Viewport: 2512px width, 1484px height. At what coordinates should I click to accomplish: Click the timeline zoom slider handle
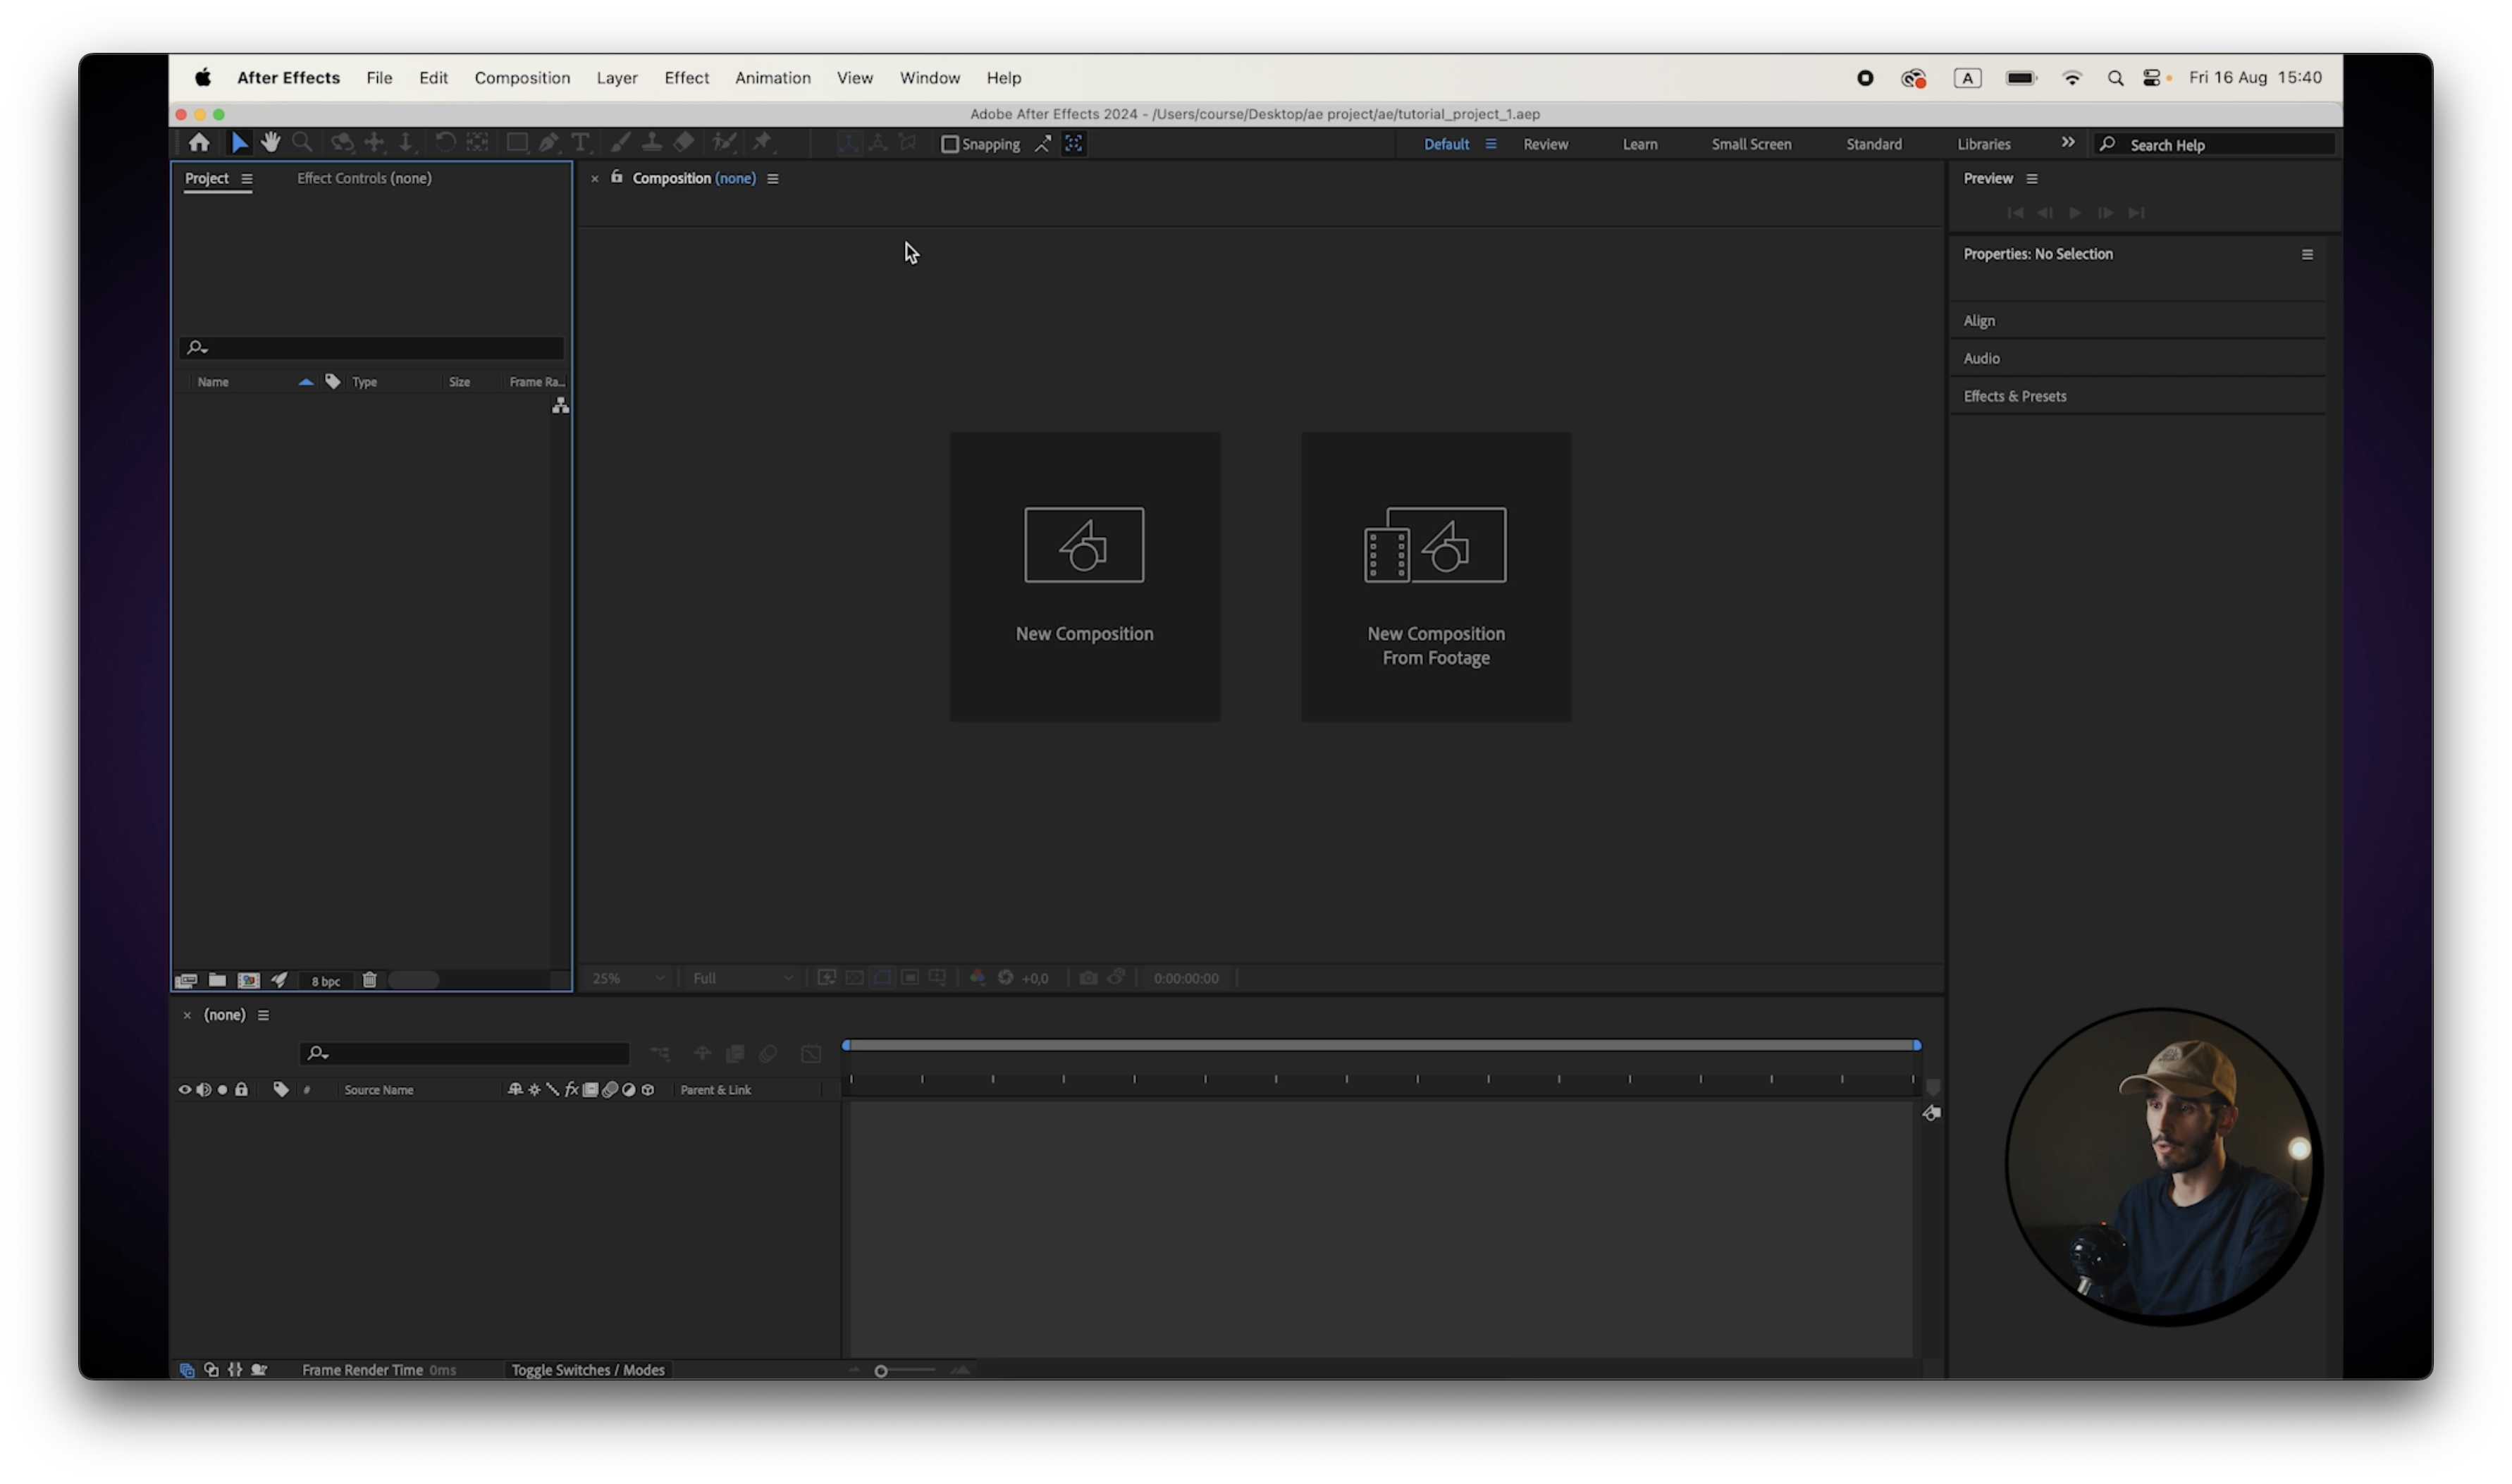881,1371
